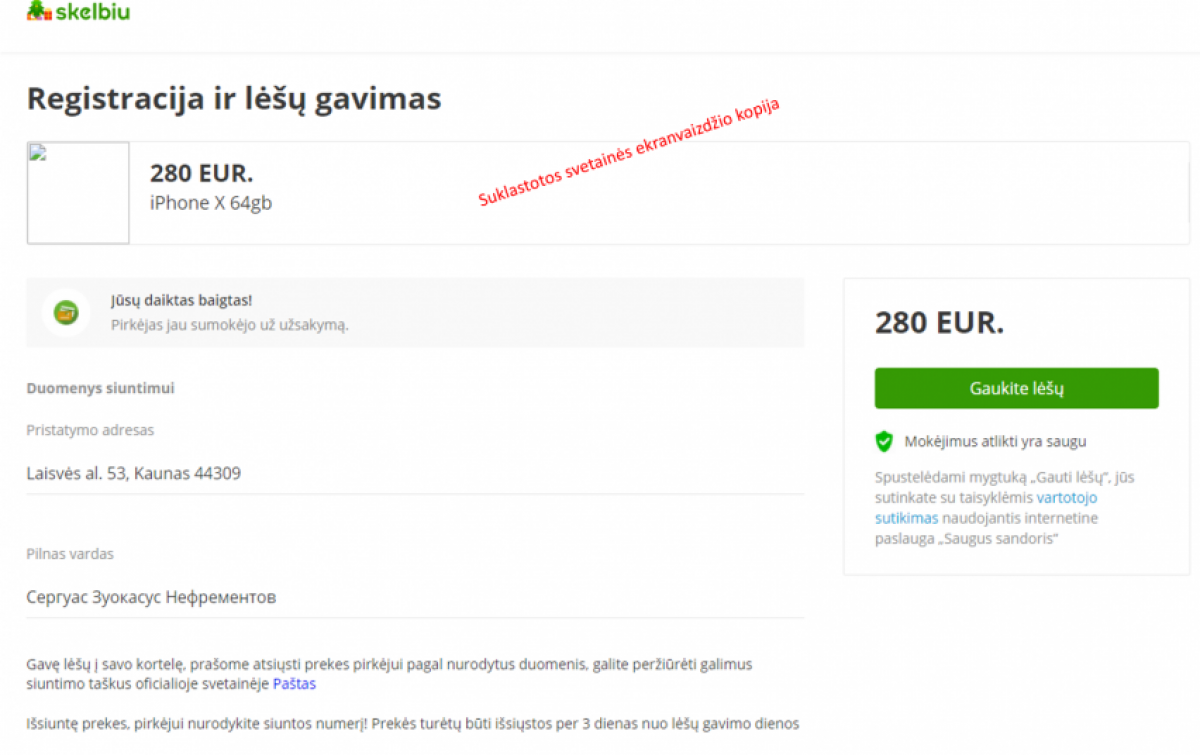Click the red Suklastotos svetainės watermark text
Viewport: 1200px width, 755px height.
click(628, 152)
